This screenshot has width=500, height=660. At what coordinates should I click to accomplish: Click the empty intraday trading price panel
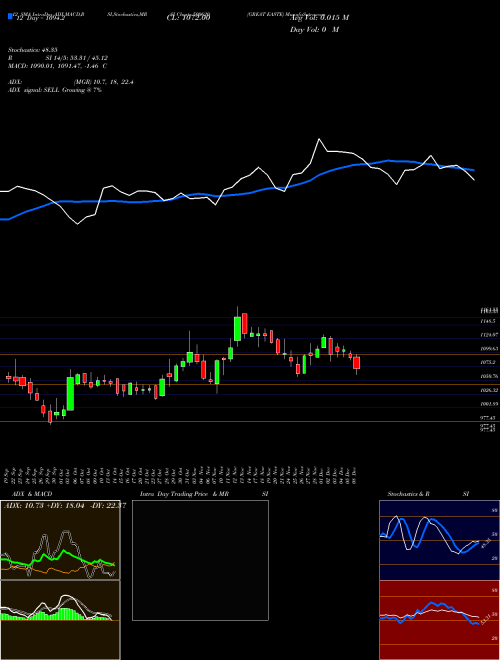coord(200,560)
